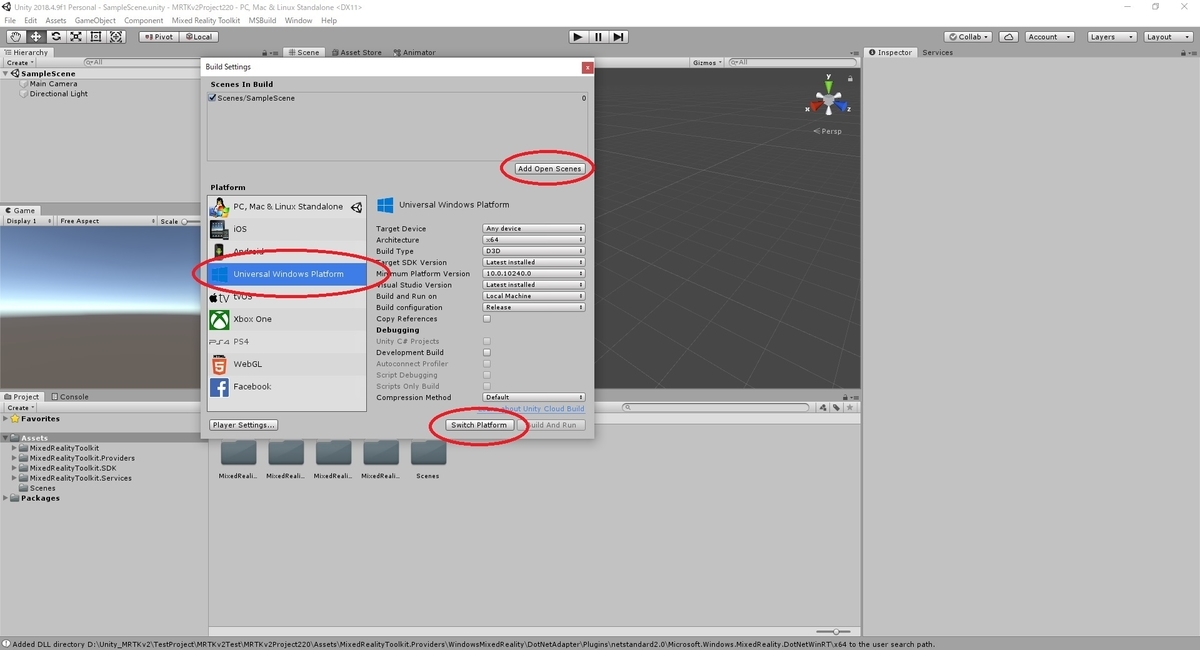Enable the Copy References checkbox
This screenshot has height=650, width=1200.
[x=487, y=319]
